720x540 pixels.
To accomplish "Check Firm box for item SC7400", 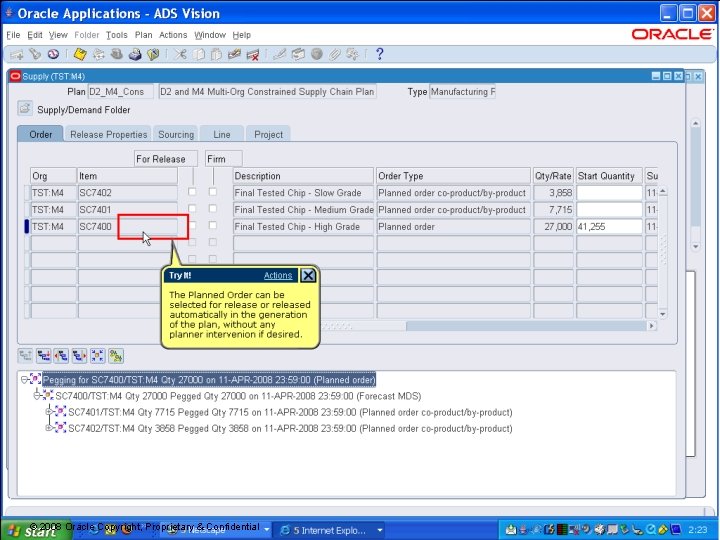I will (213, 225).
